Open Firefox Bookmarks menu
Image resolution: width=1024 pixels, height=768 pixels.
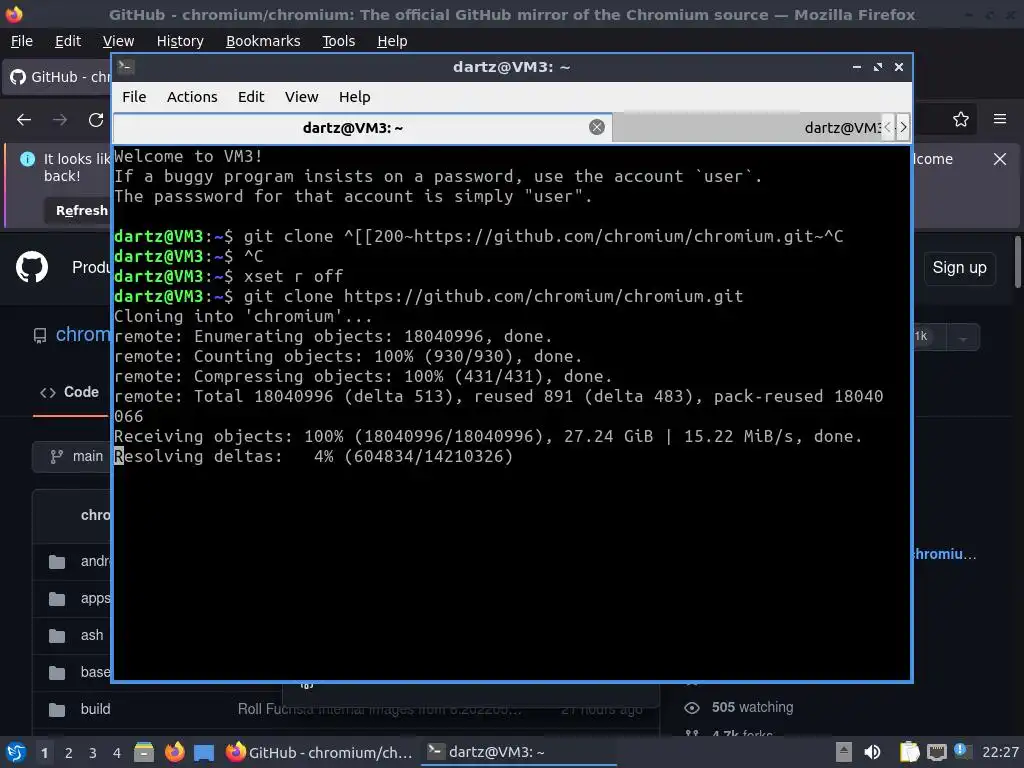pyautogui.click(x=263, y=41)
